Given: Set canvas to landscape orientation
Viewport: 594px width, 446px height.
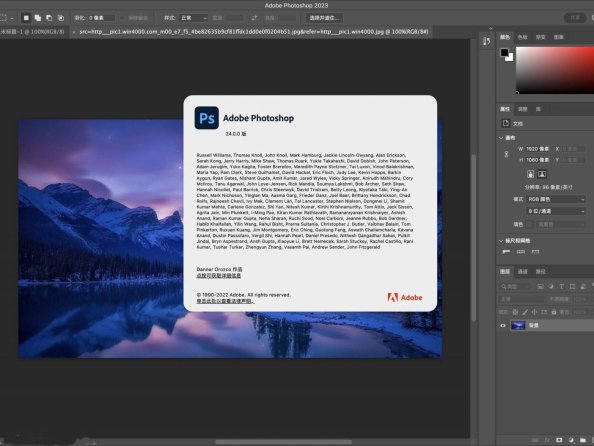Looking at the screenshot, I should pyautogui.click(x=542, y=174).
